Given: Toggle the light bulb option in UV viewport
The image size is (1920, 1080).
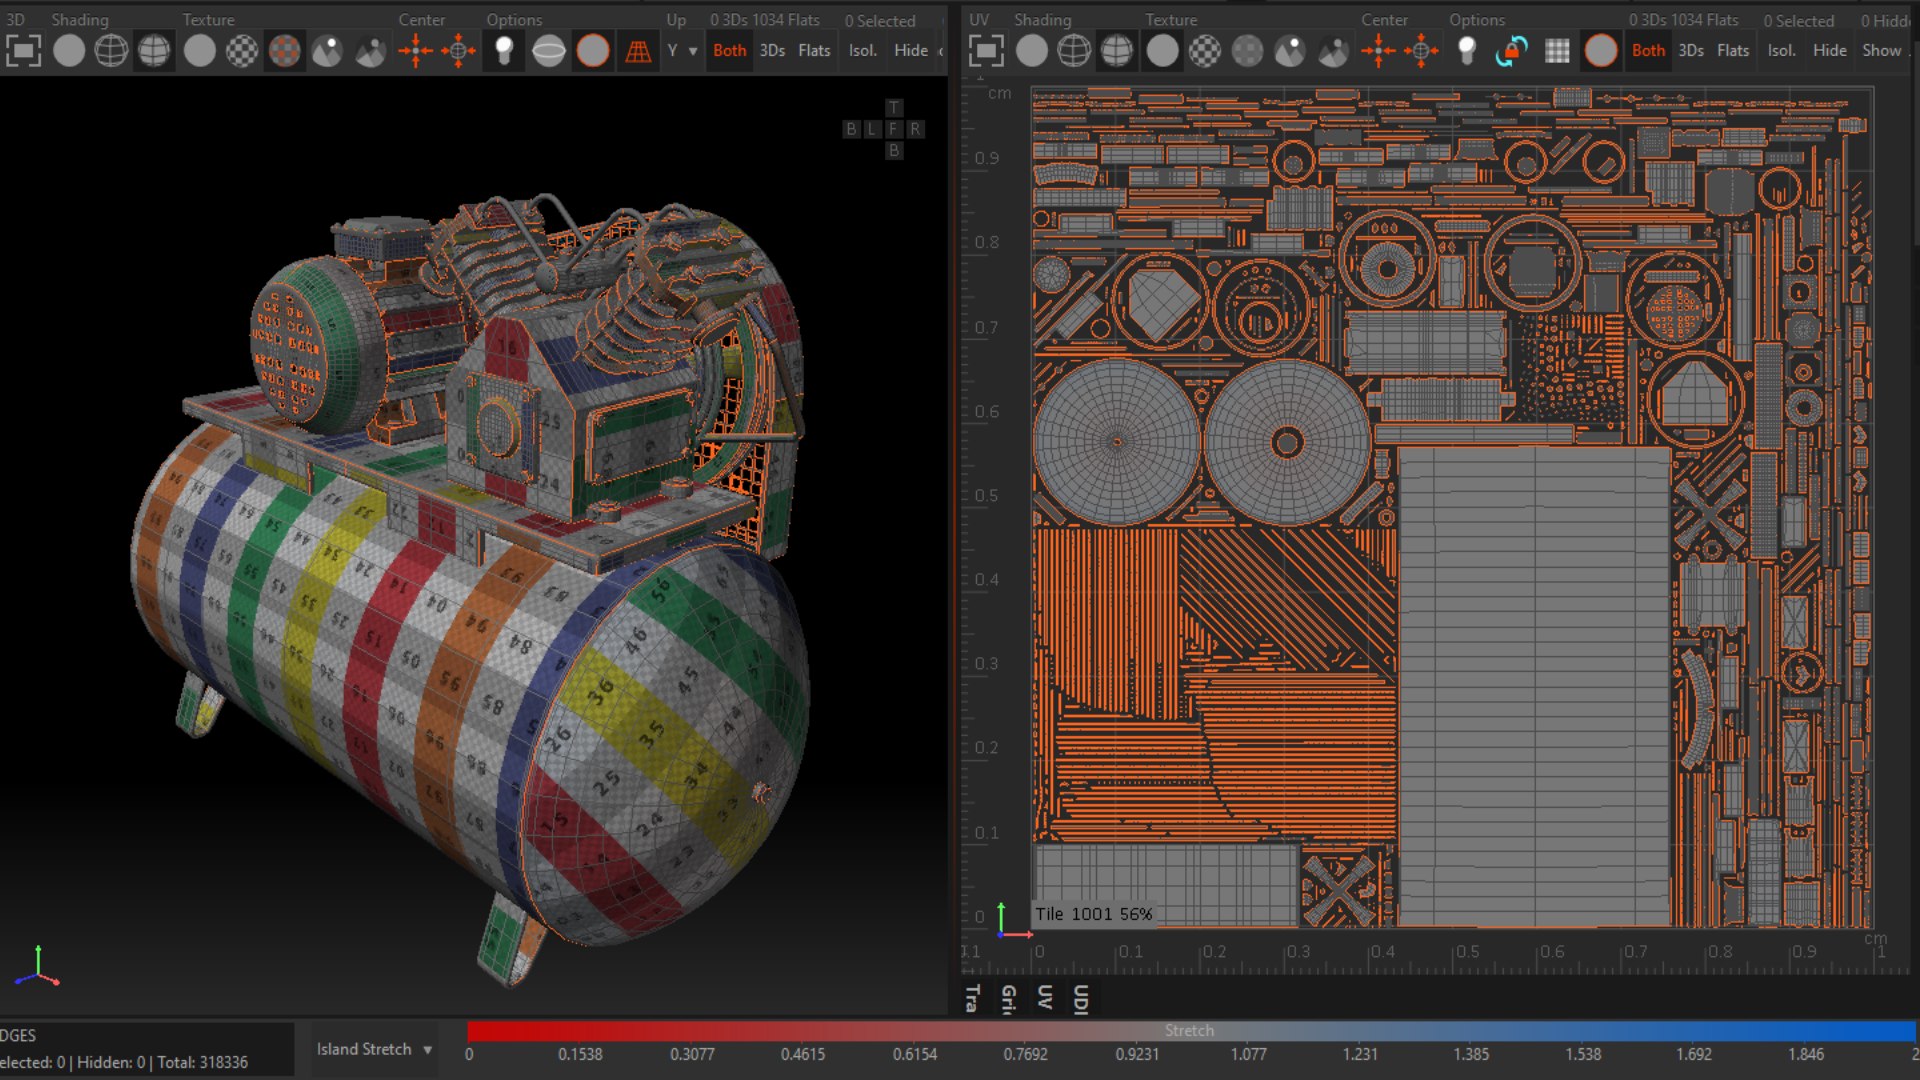Looking at the screenshot, I should pos(1467,51).
